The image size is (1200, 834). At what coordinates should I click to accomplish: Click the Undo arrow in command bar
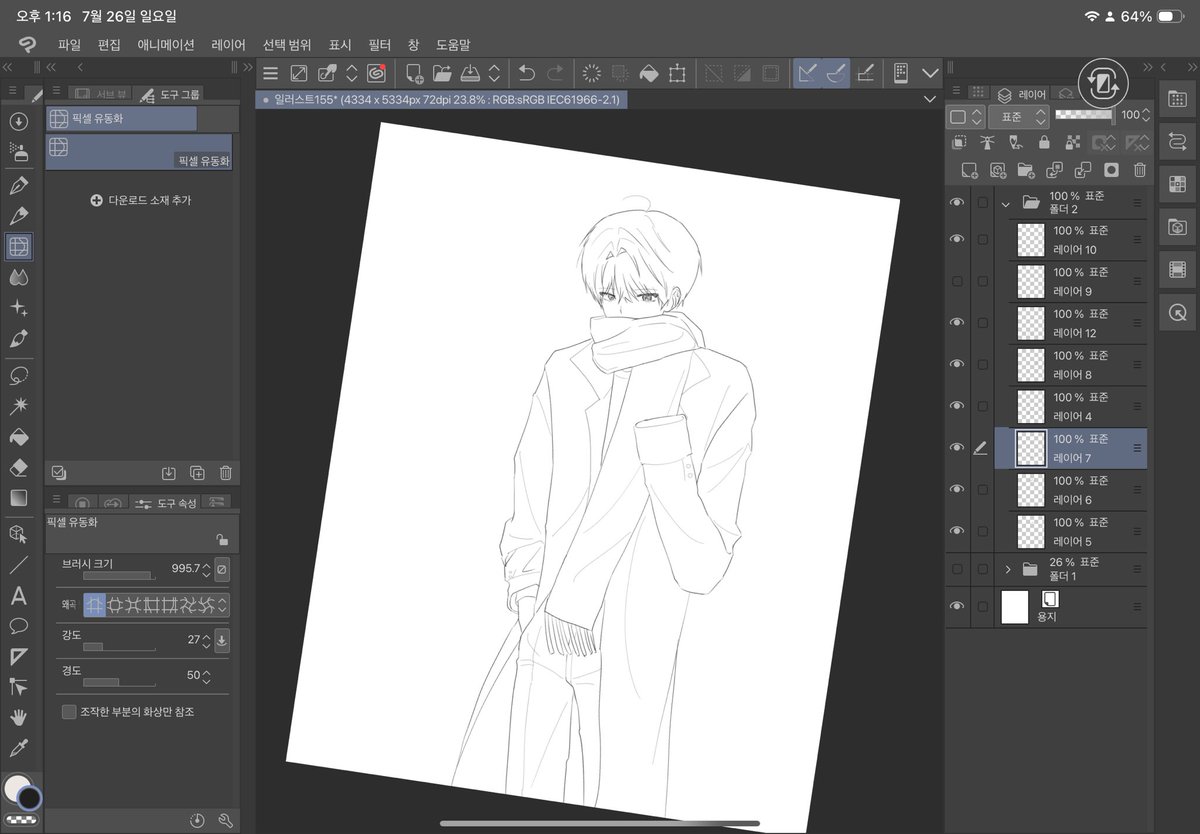coord(526,73)
